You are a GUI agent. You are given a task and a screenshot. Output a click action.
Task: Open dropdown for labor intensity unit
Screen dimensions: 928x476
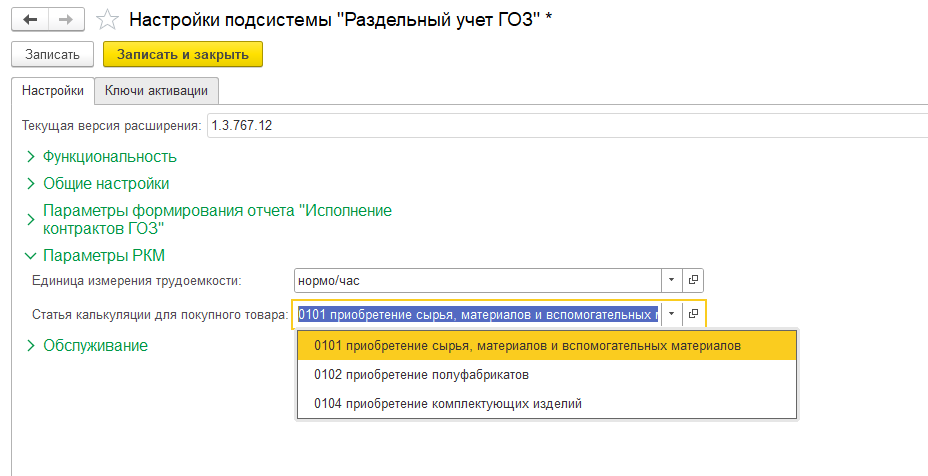[672, 280]
